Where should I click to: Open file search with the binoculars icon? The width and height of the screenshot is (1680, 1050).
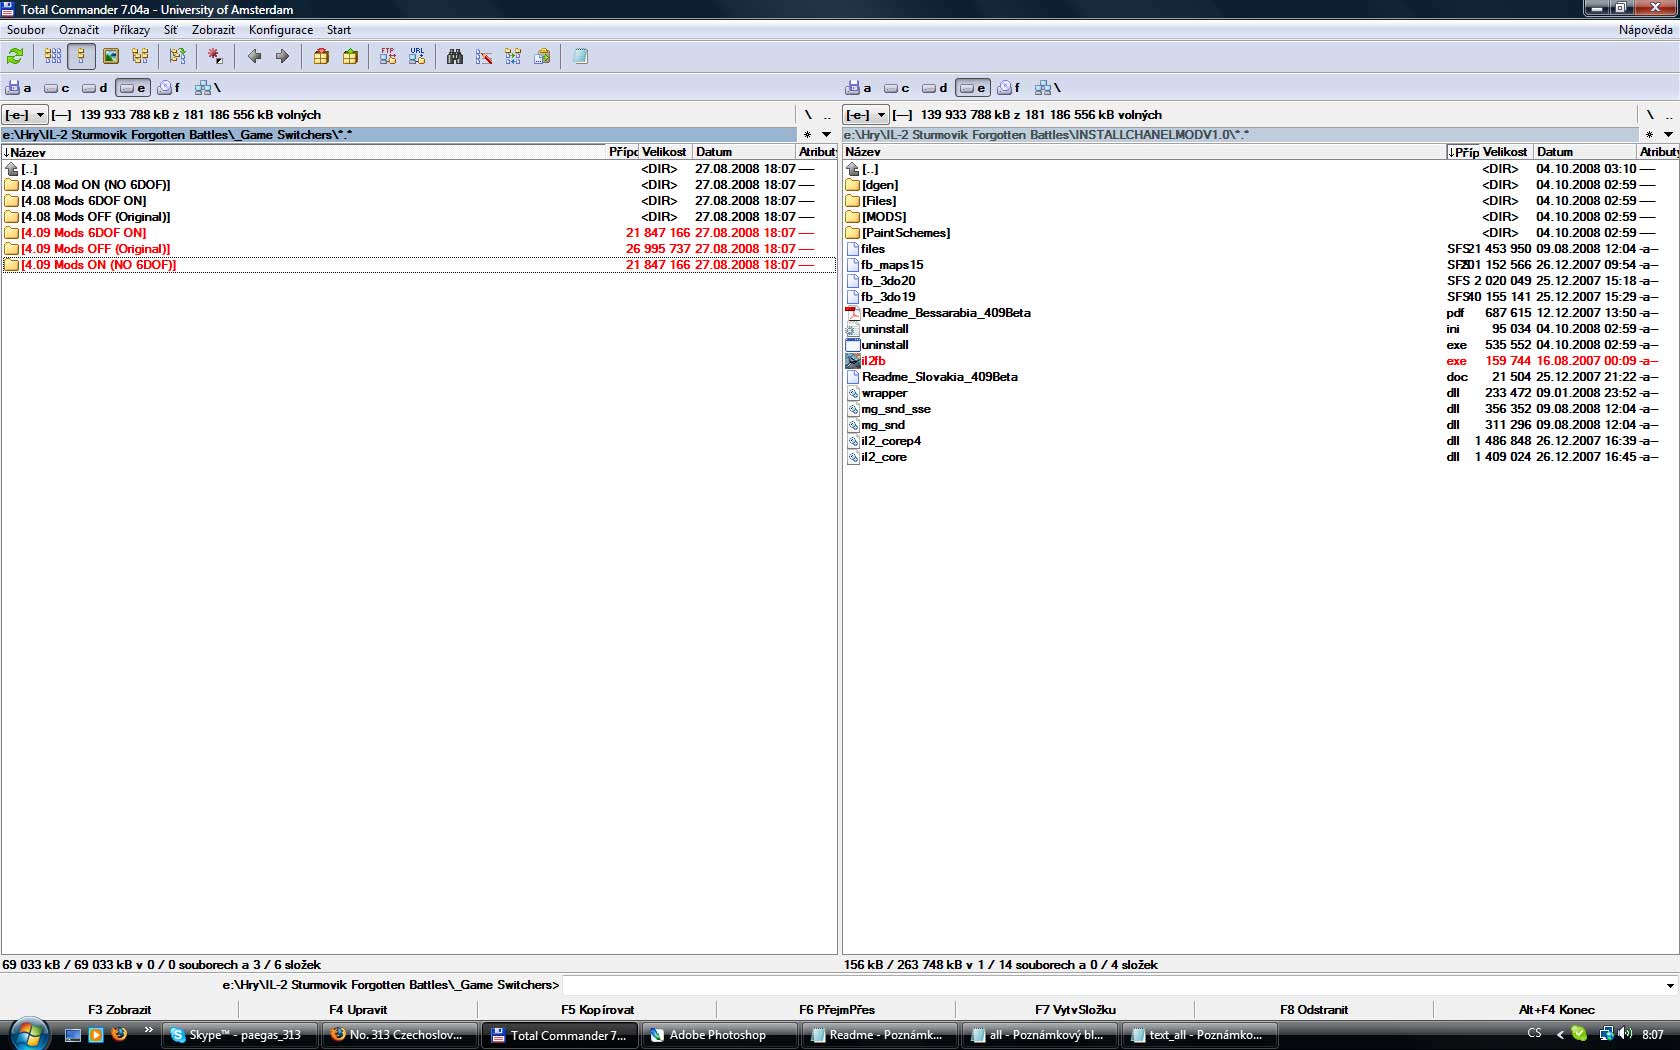(455, 57)
